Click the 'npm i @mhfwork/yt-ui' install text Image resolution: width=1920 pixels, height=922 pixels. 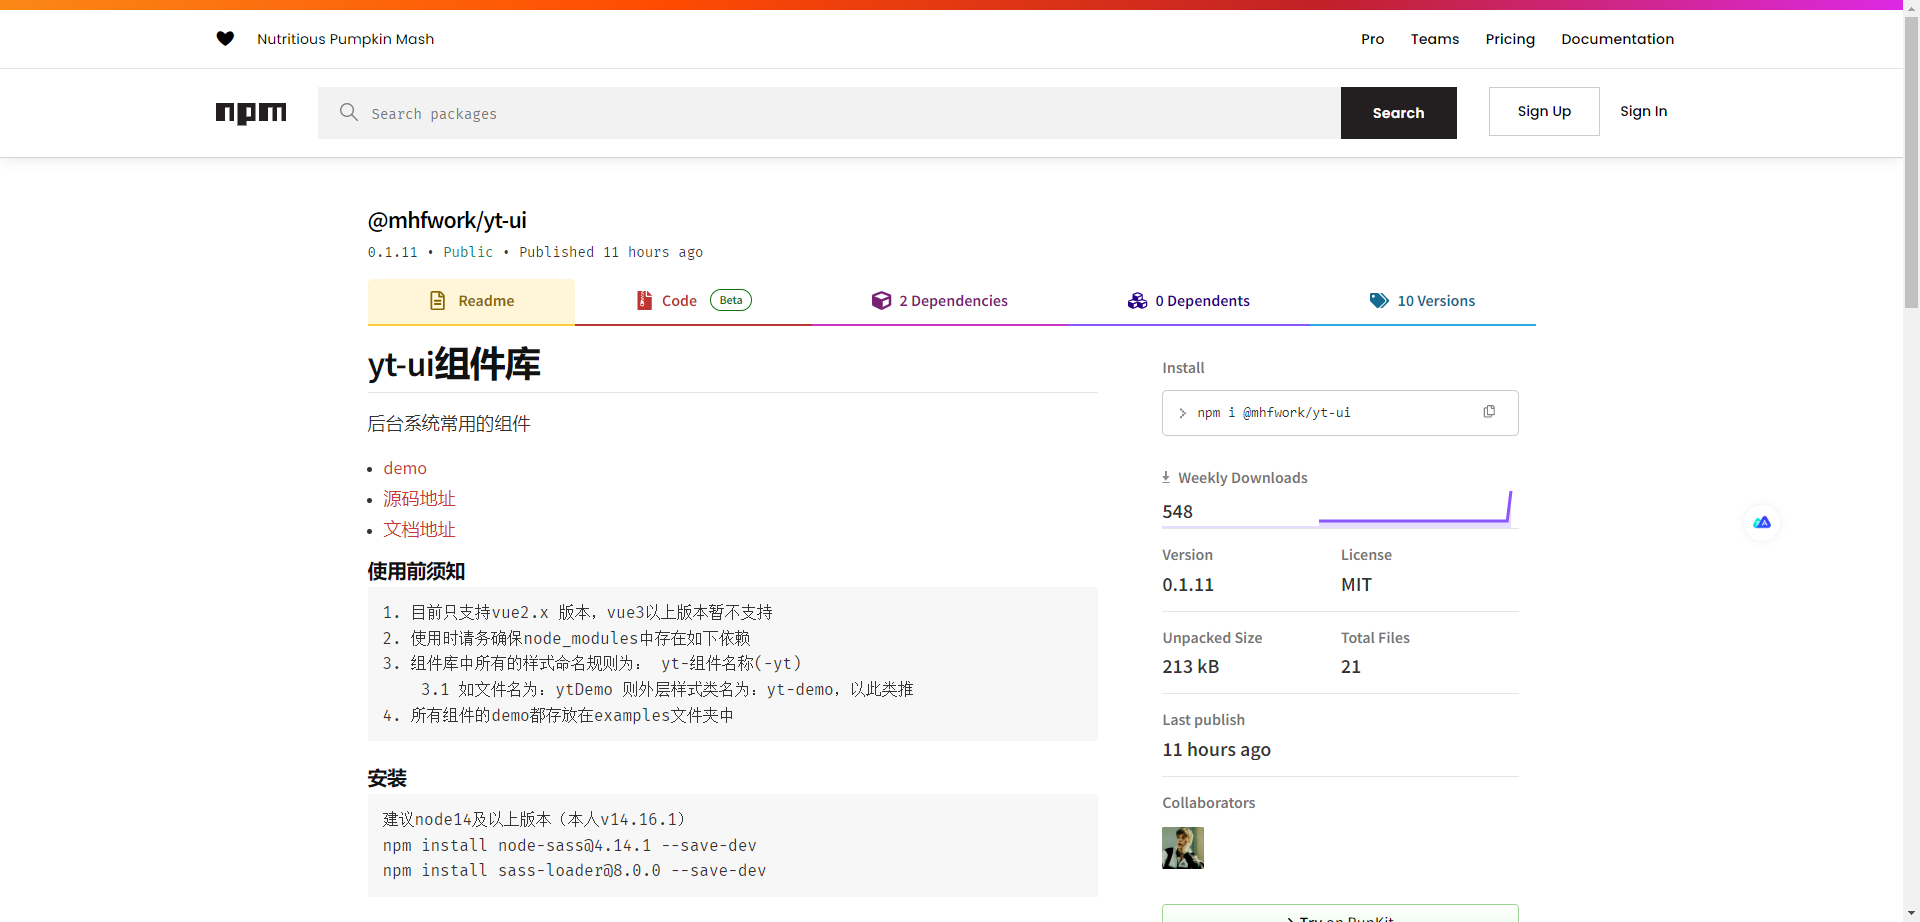1274,413
